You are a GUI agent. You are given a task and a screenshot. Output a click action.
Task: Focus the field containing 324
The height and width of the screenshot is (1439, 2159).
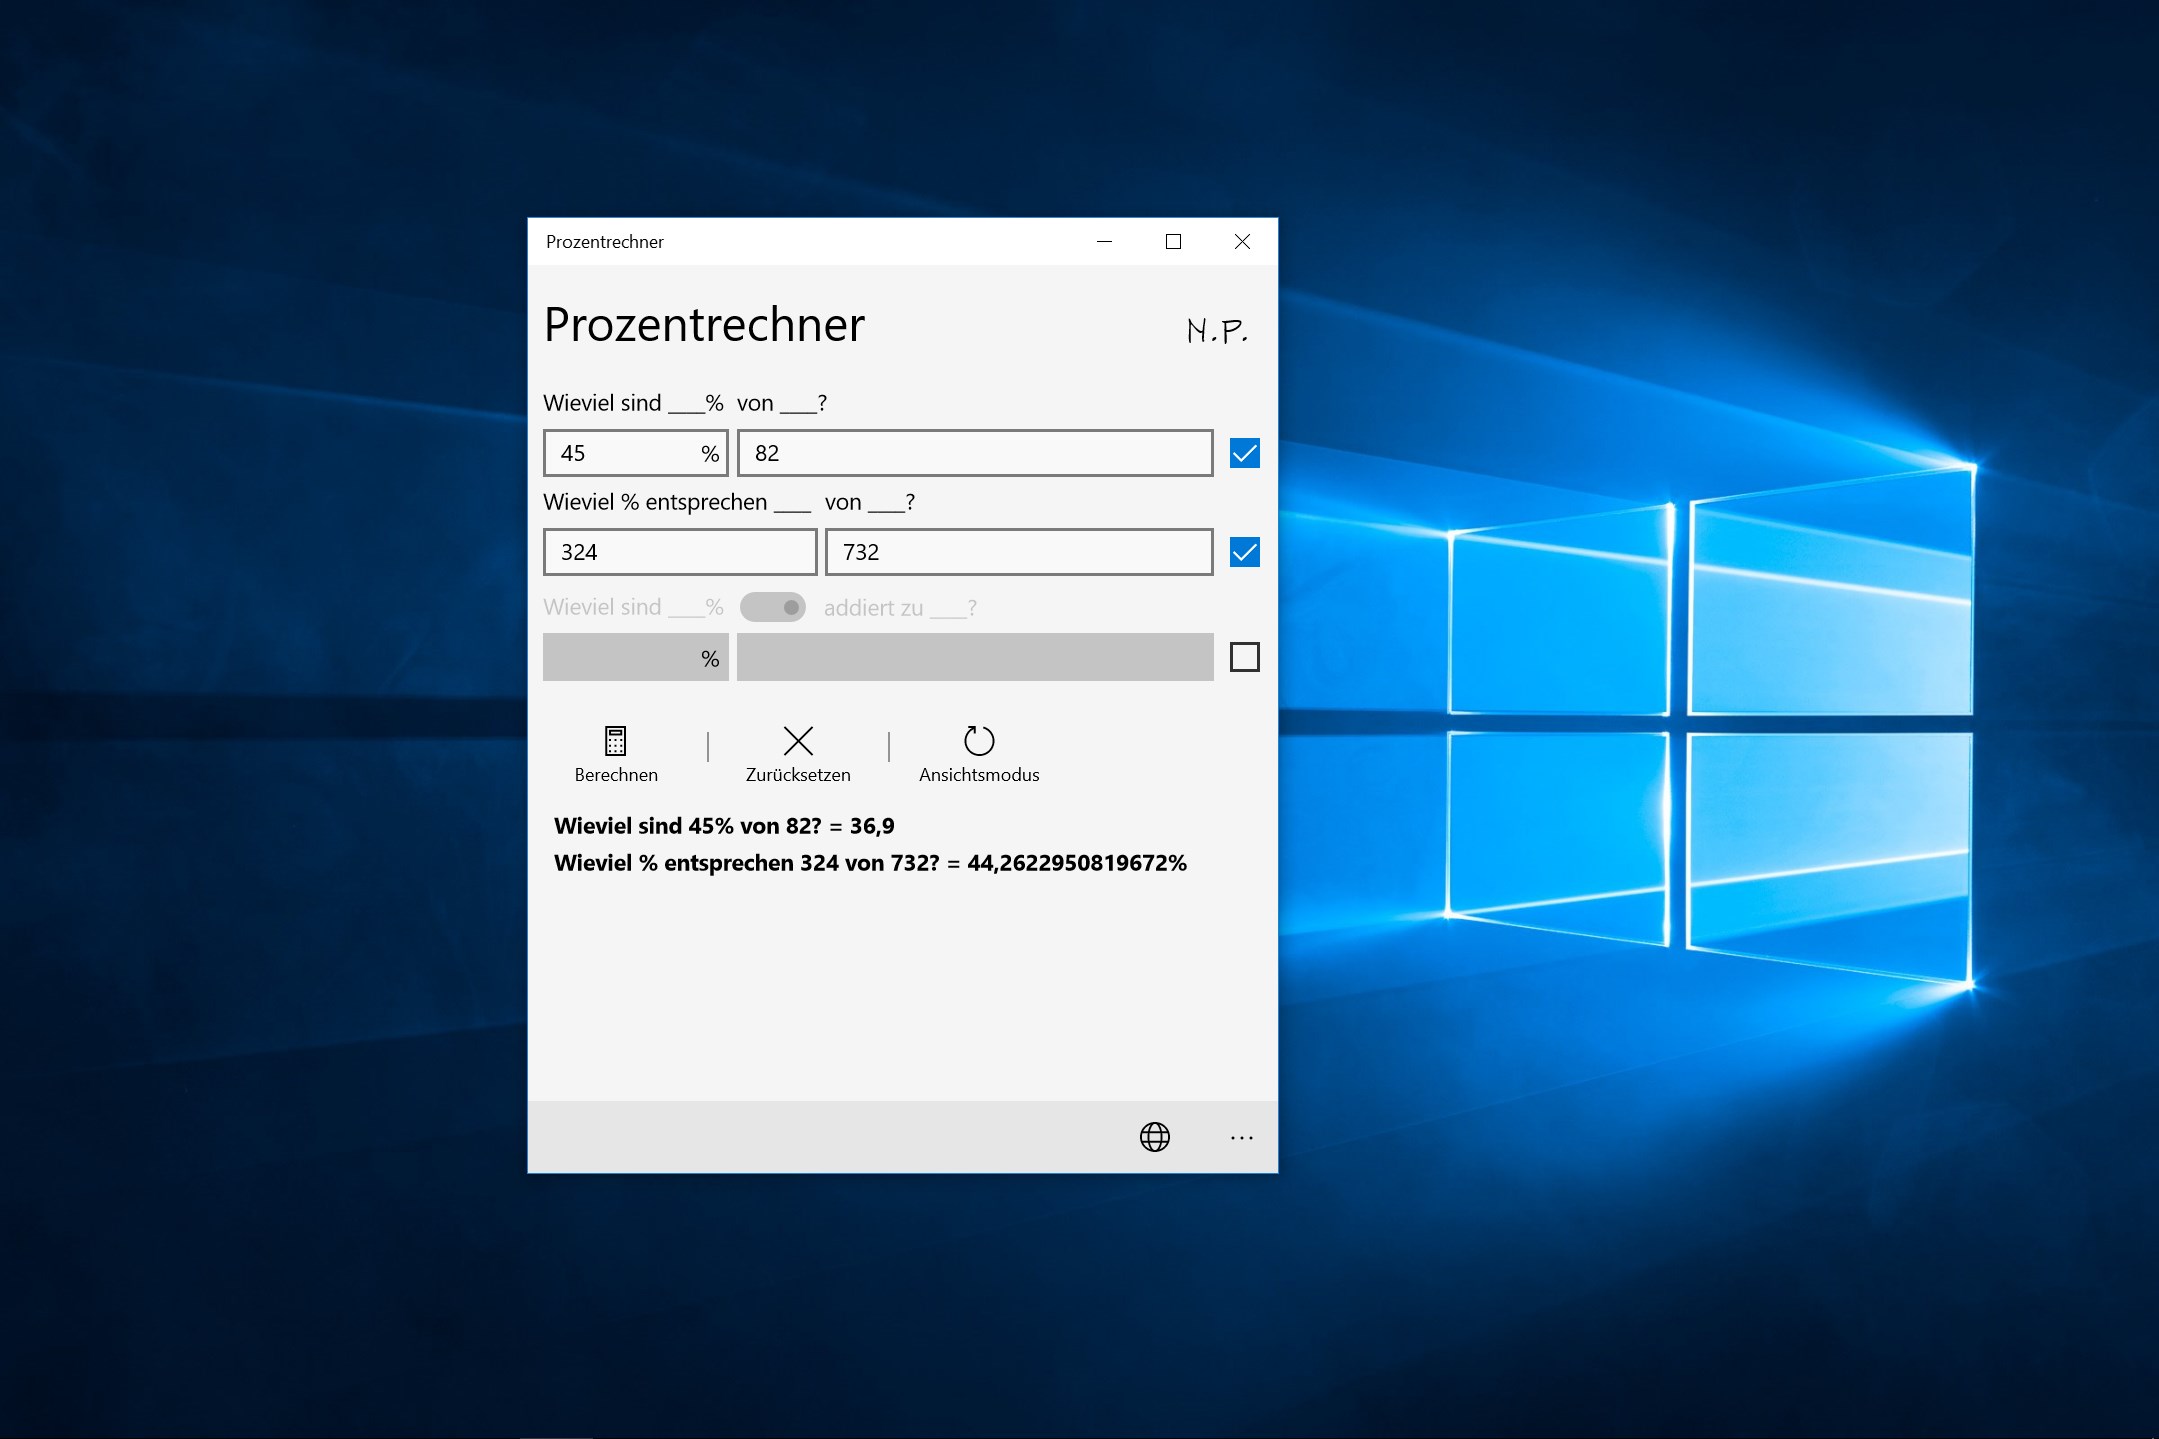click(680, 552)
